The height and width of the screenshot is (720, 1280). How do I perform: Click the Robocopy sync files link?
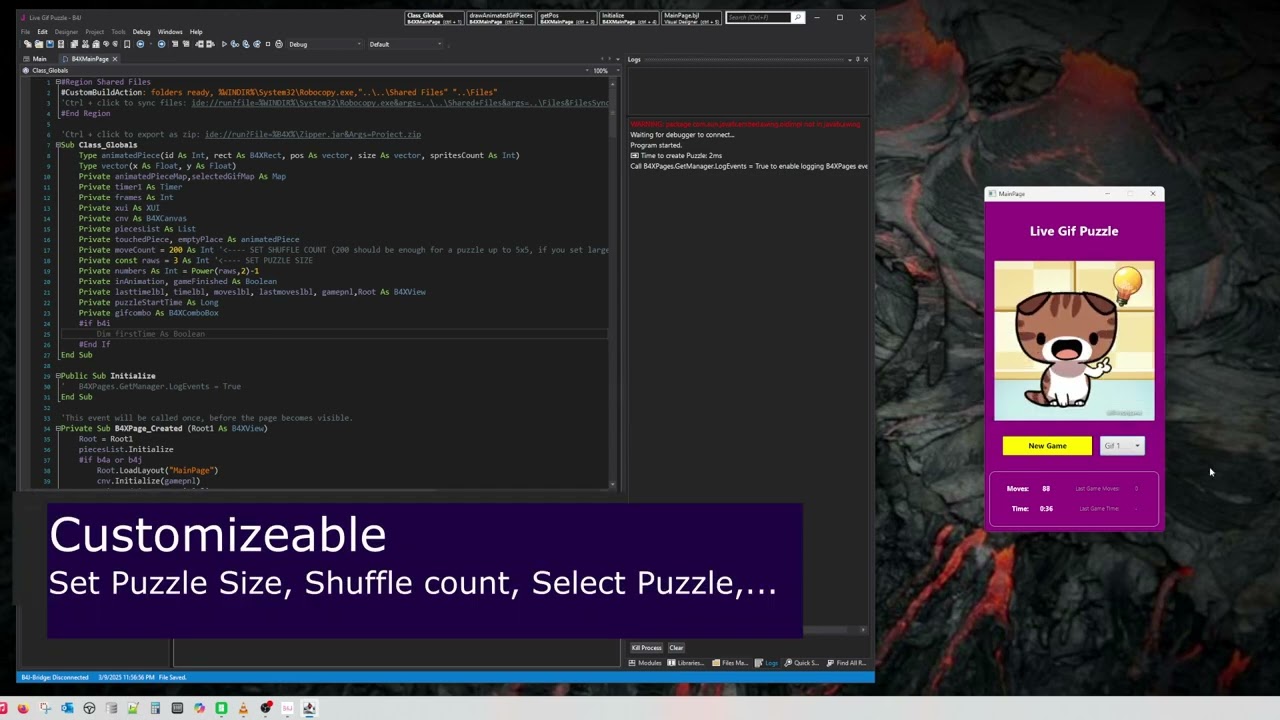pos(399,103)
